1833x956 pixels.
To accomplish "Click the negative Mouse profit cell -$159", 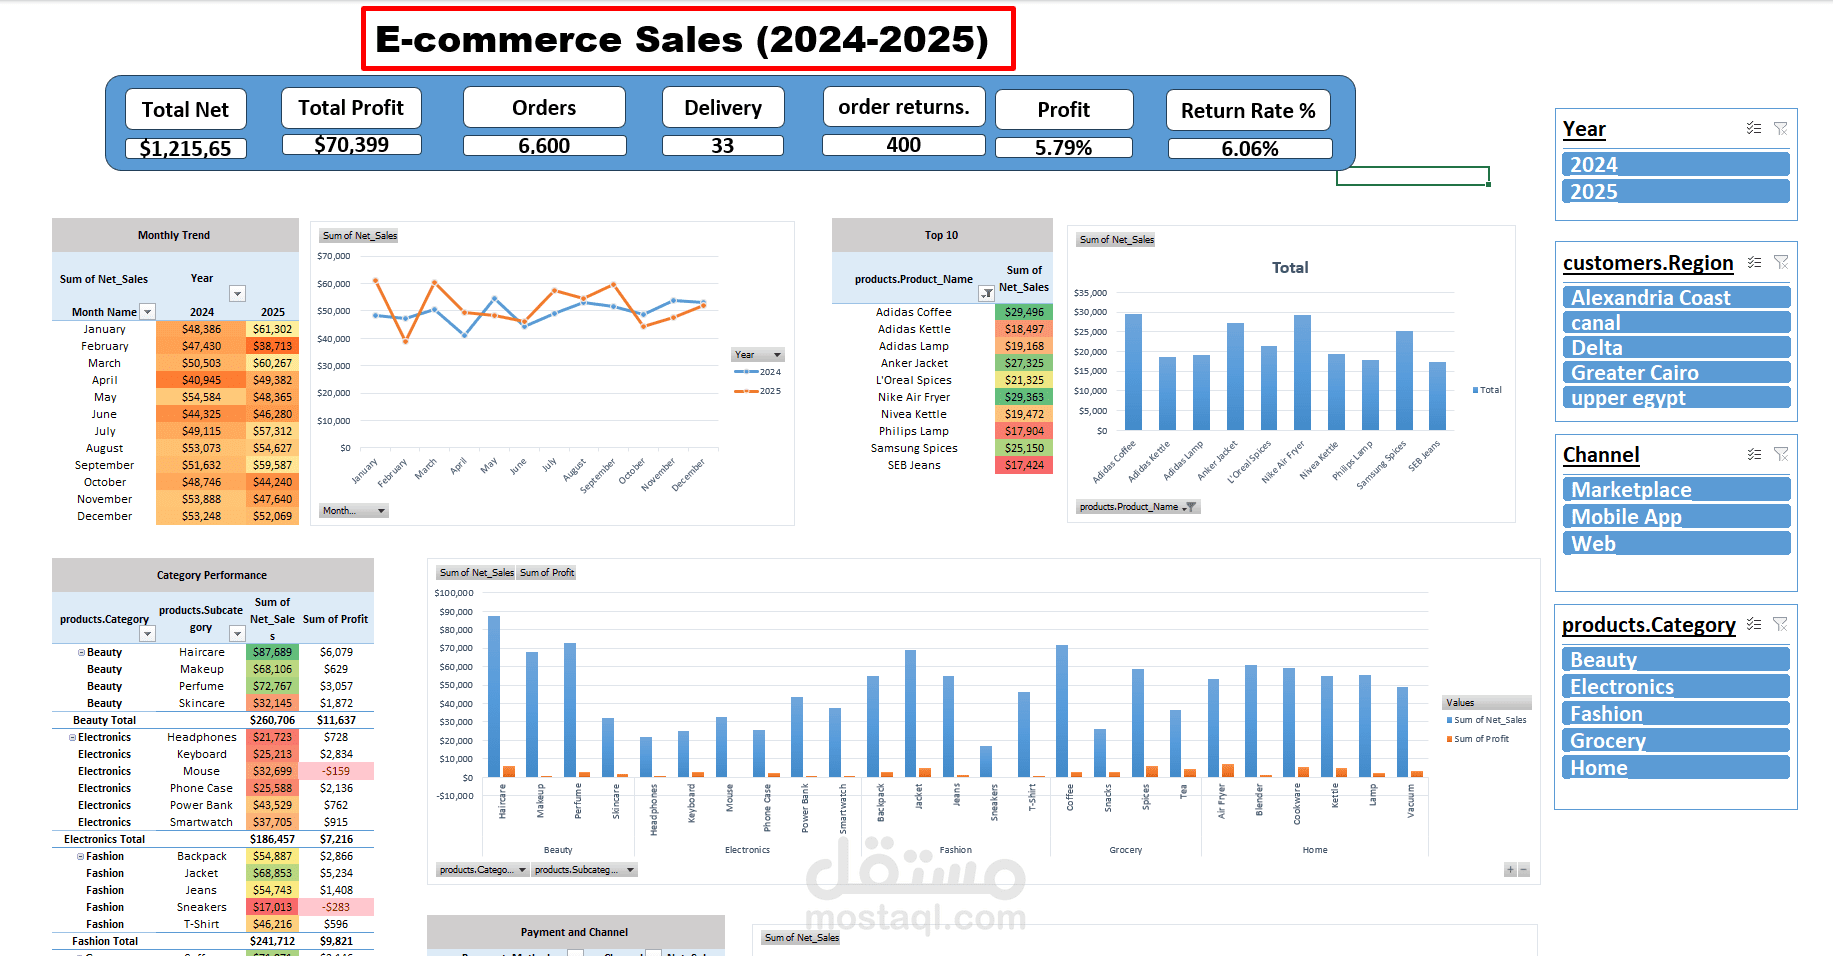I will click(x=337, y=771).
